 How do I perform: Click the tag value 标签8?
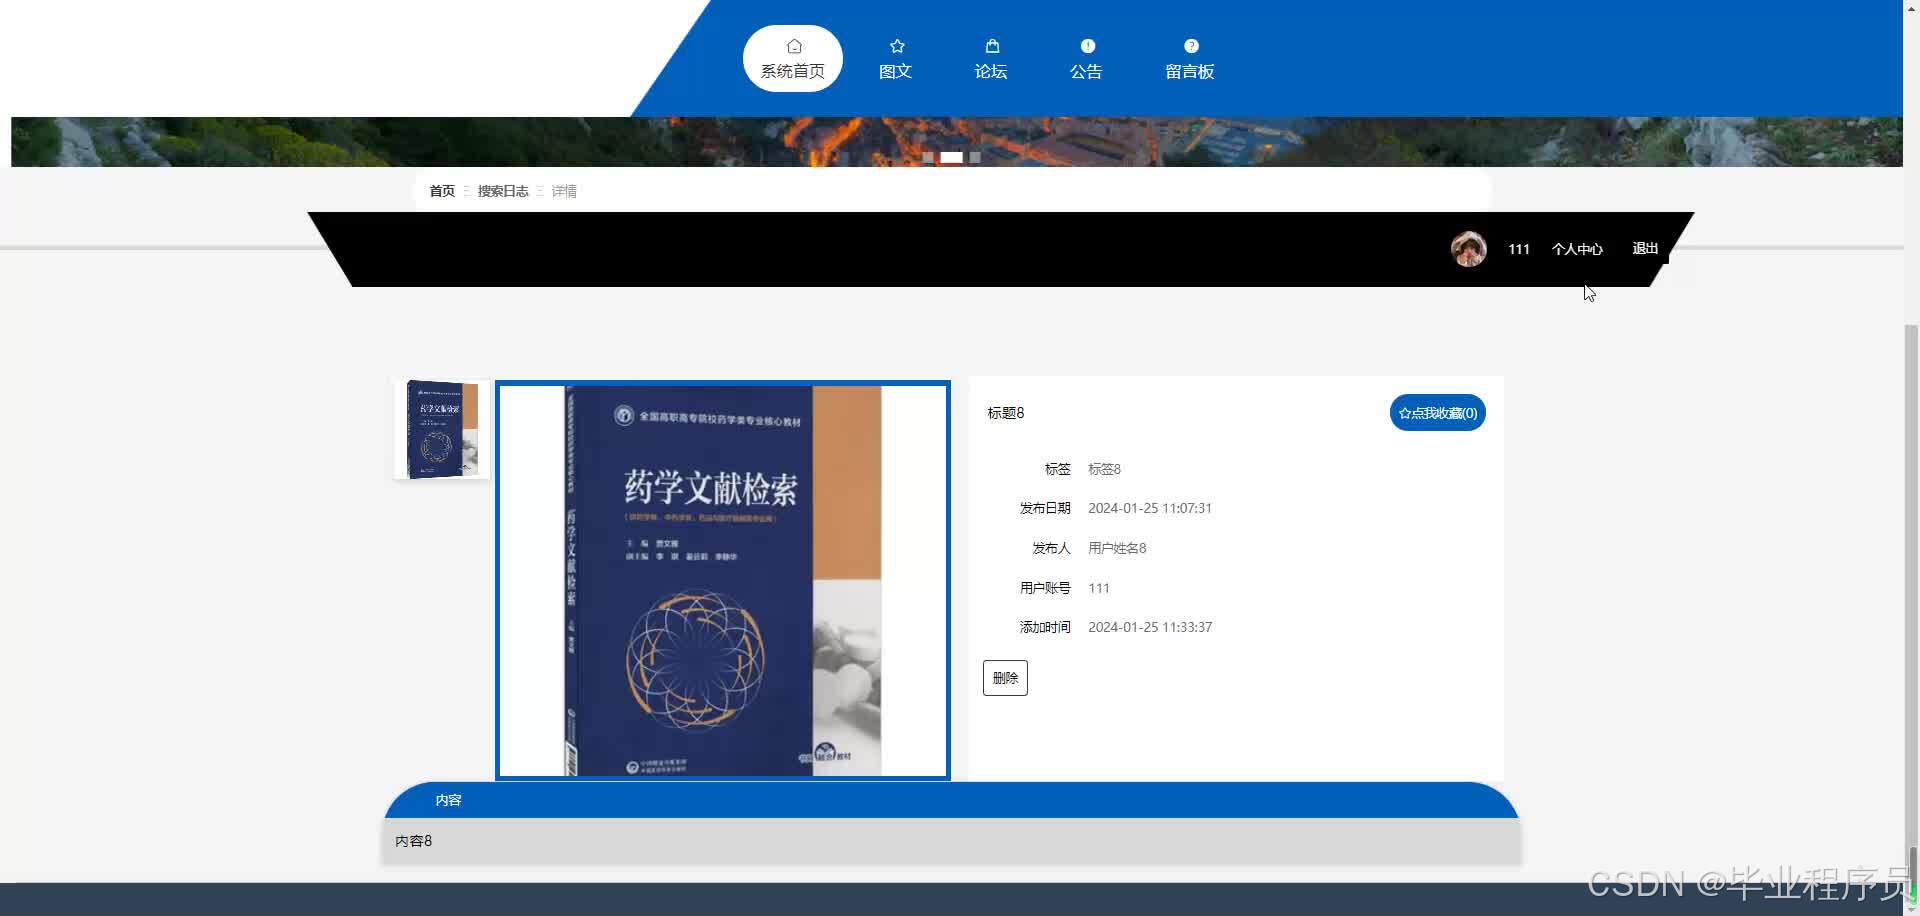1104,469
